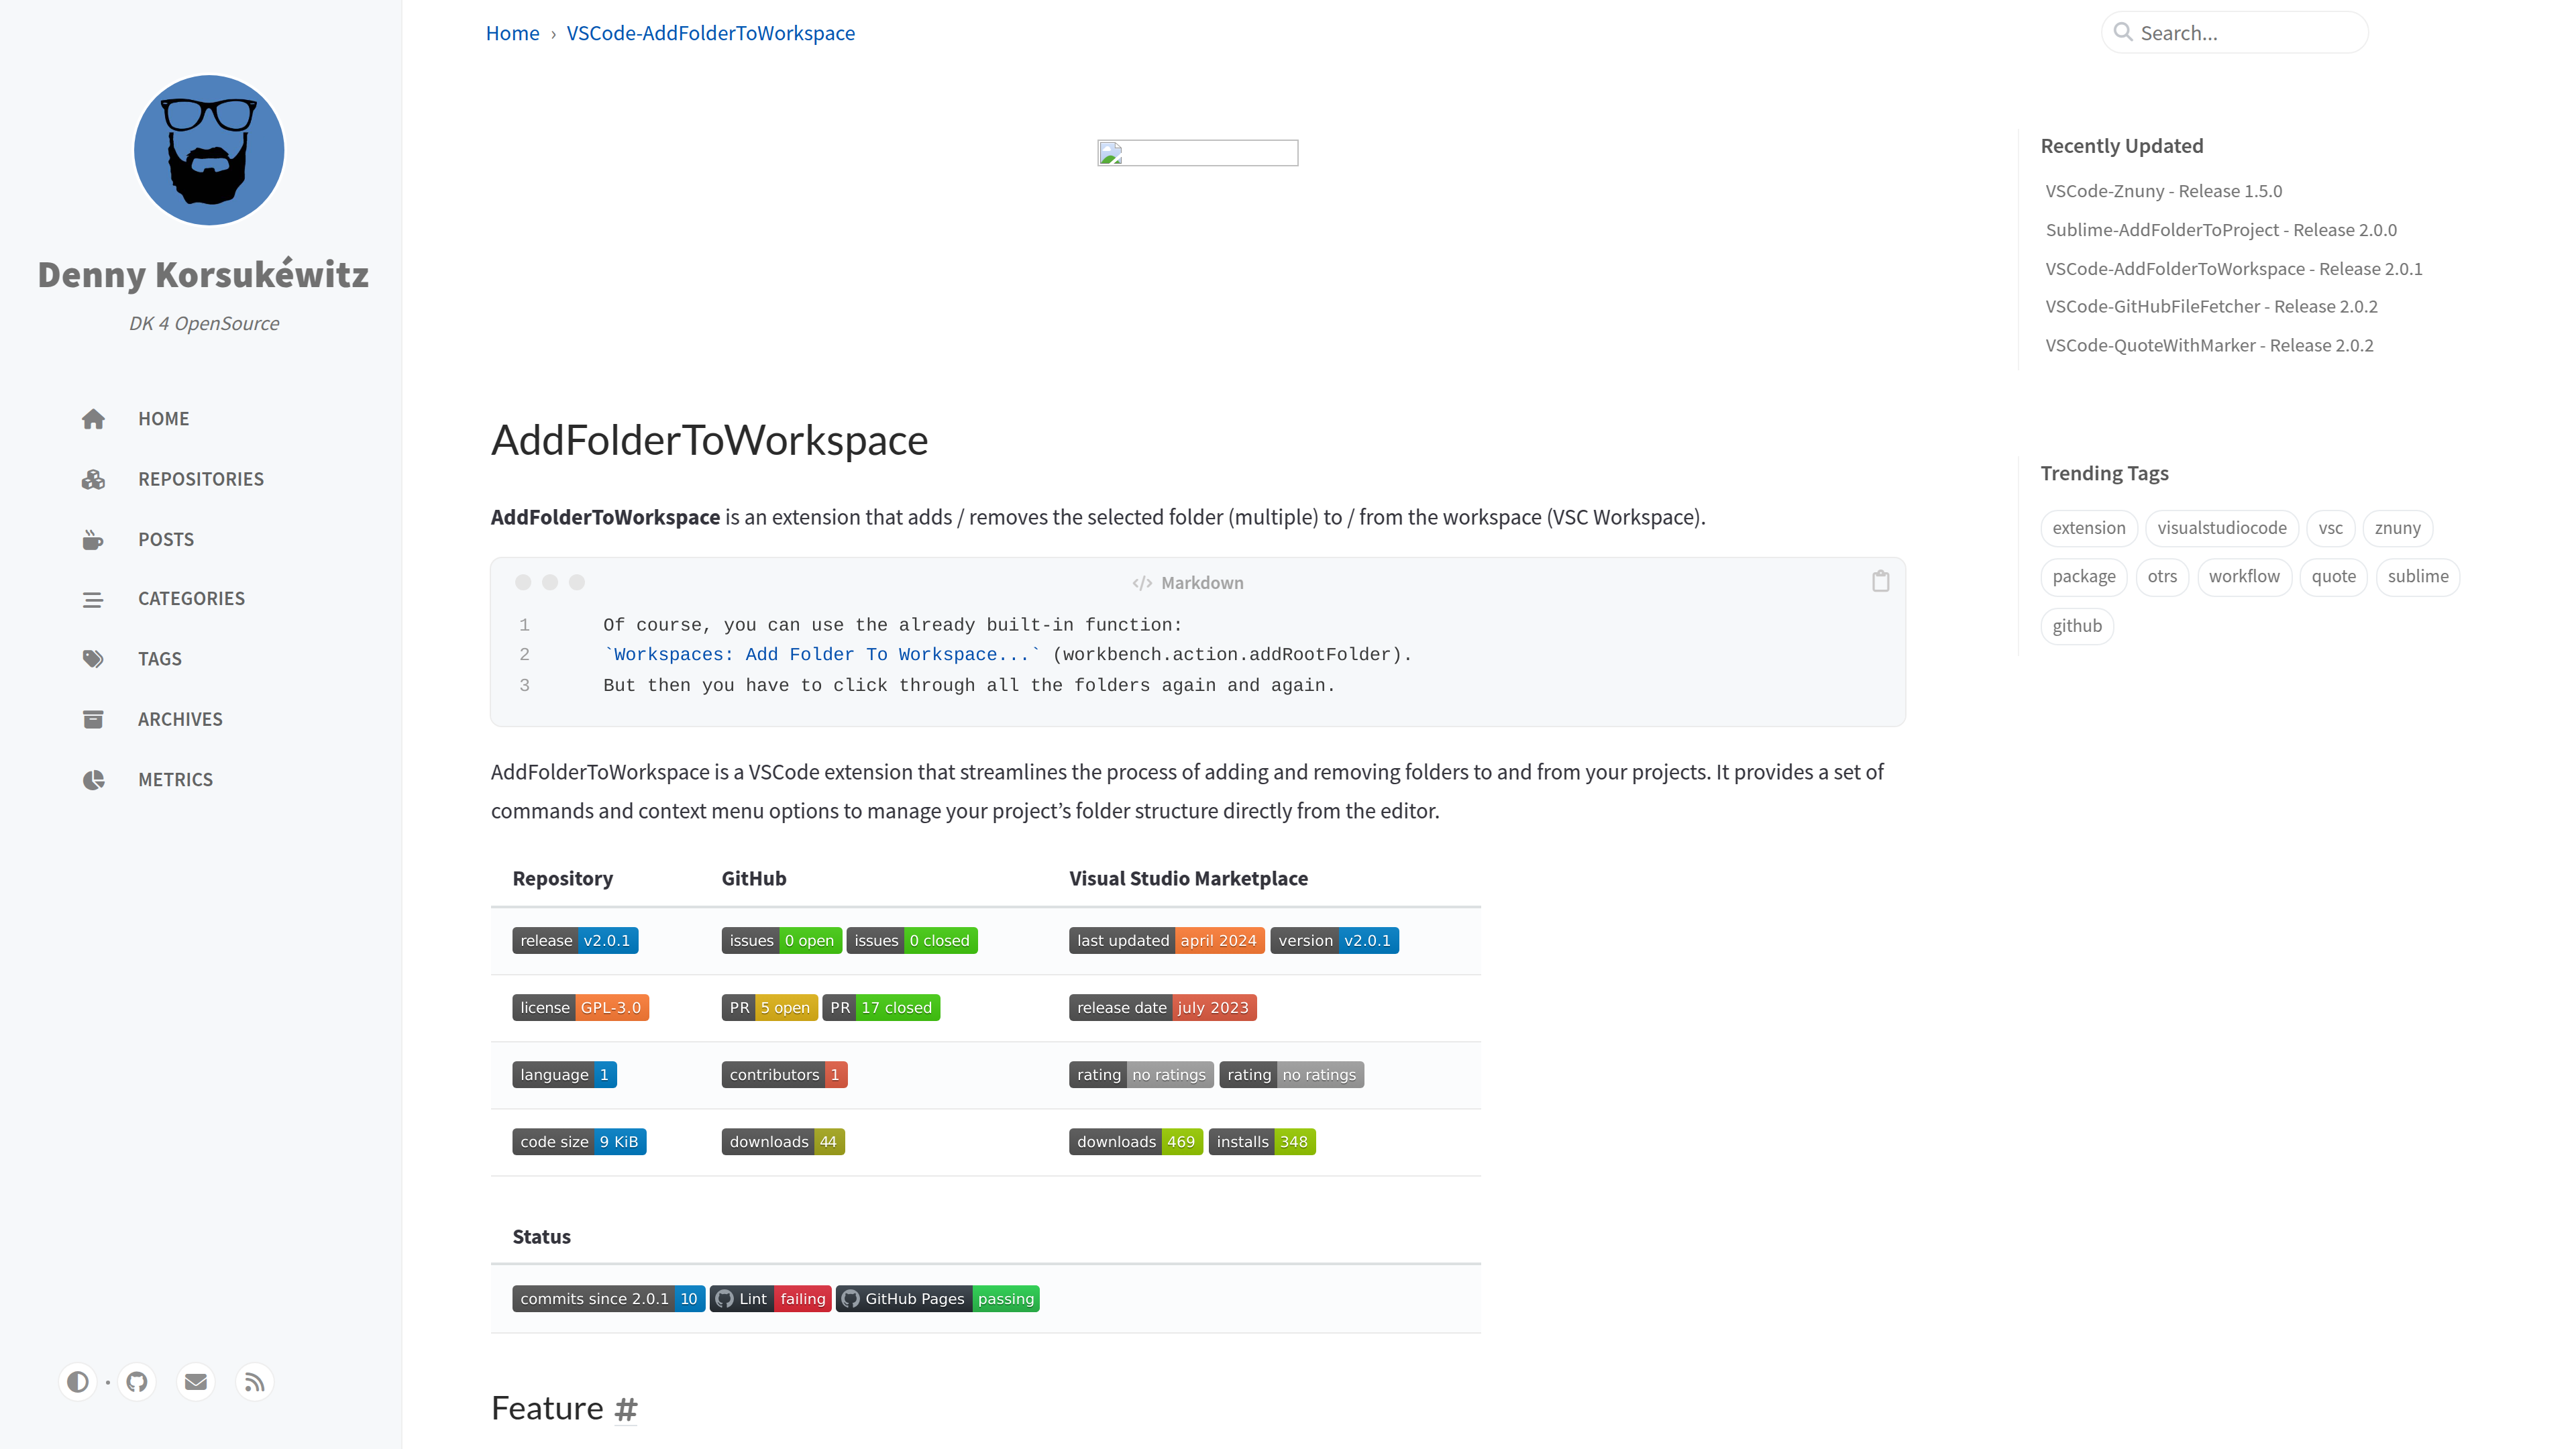This screenshot has height=1449, width=2576.
Task: Click the Metrics pie chart icon
Action: coord(93,779)
